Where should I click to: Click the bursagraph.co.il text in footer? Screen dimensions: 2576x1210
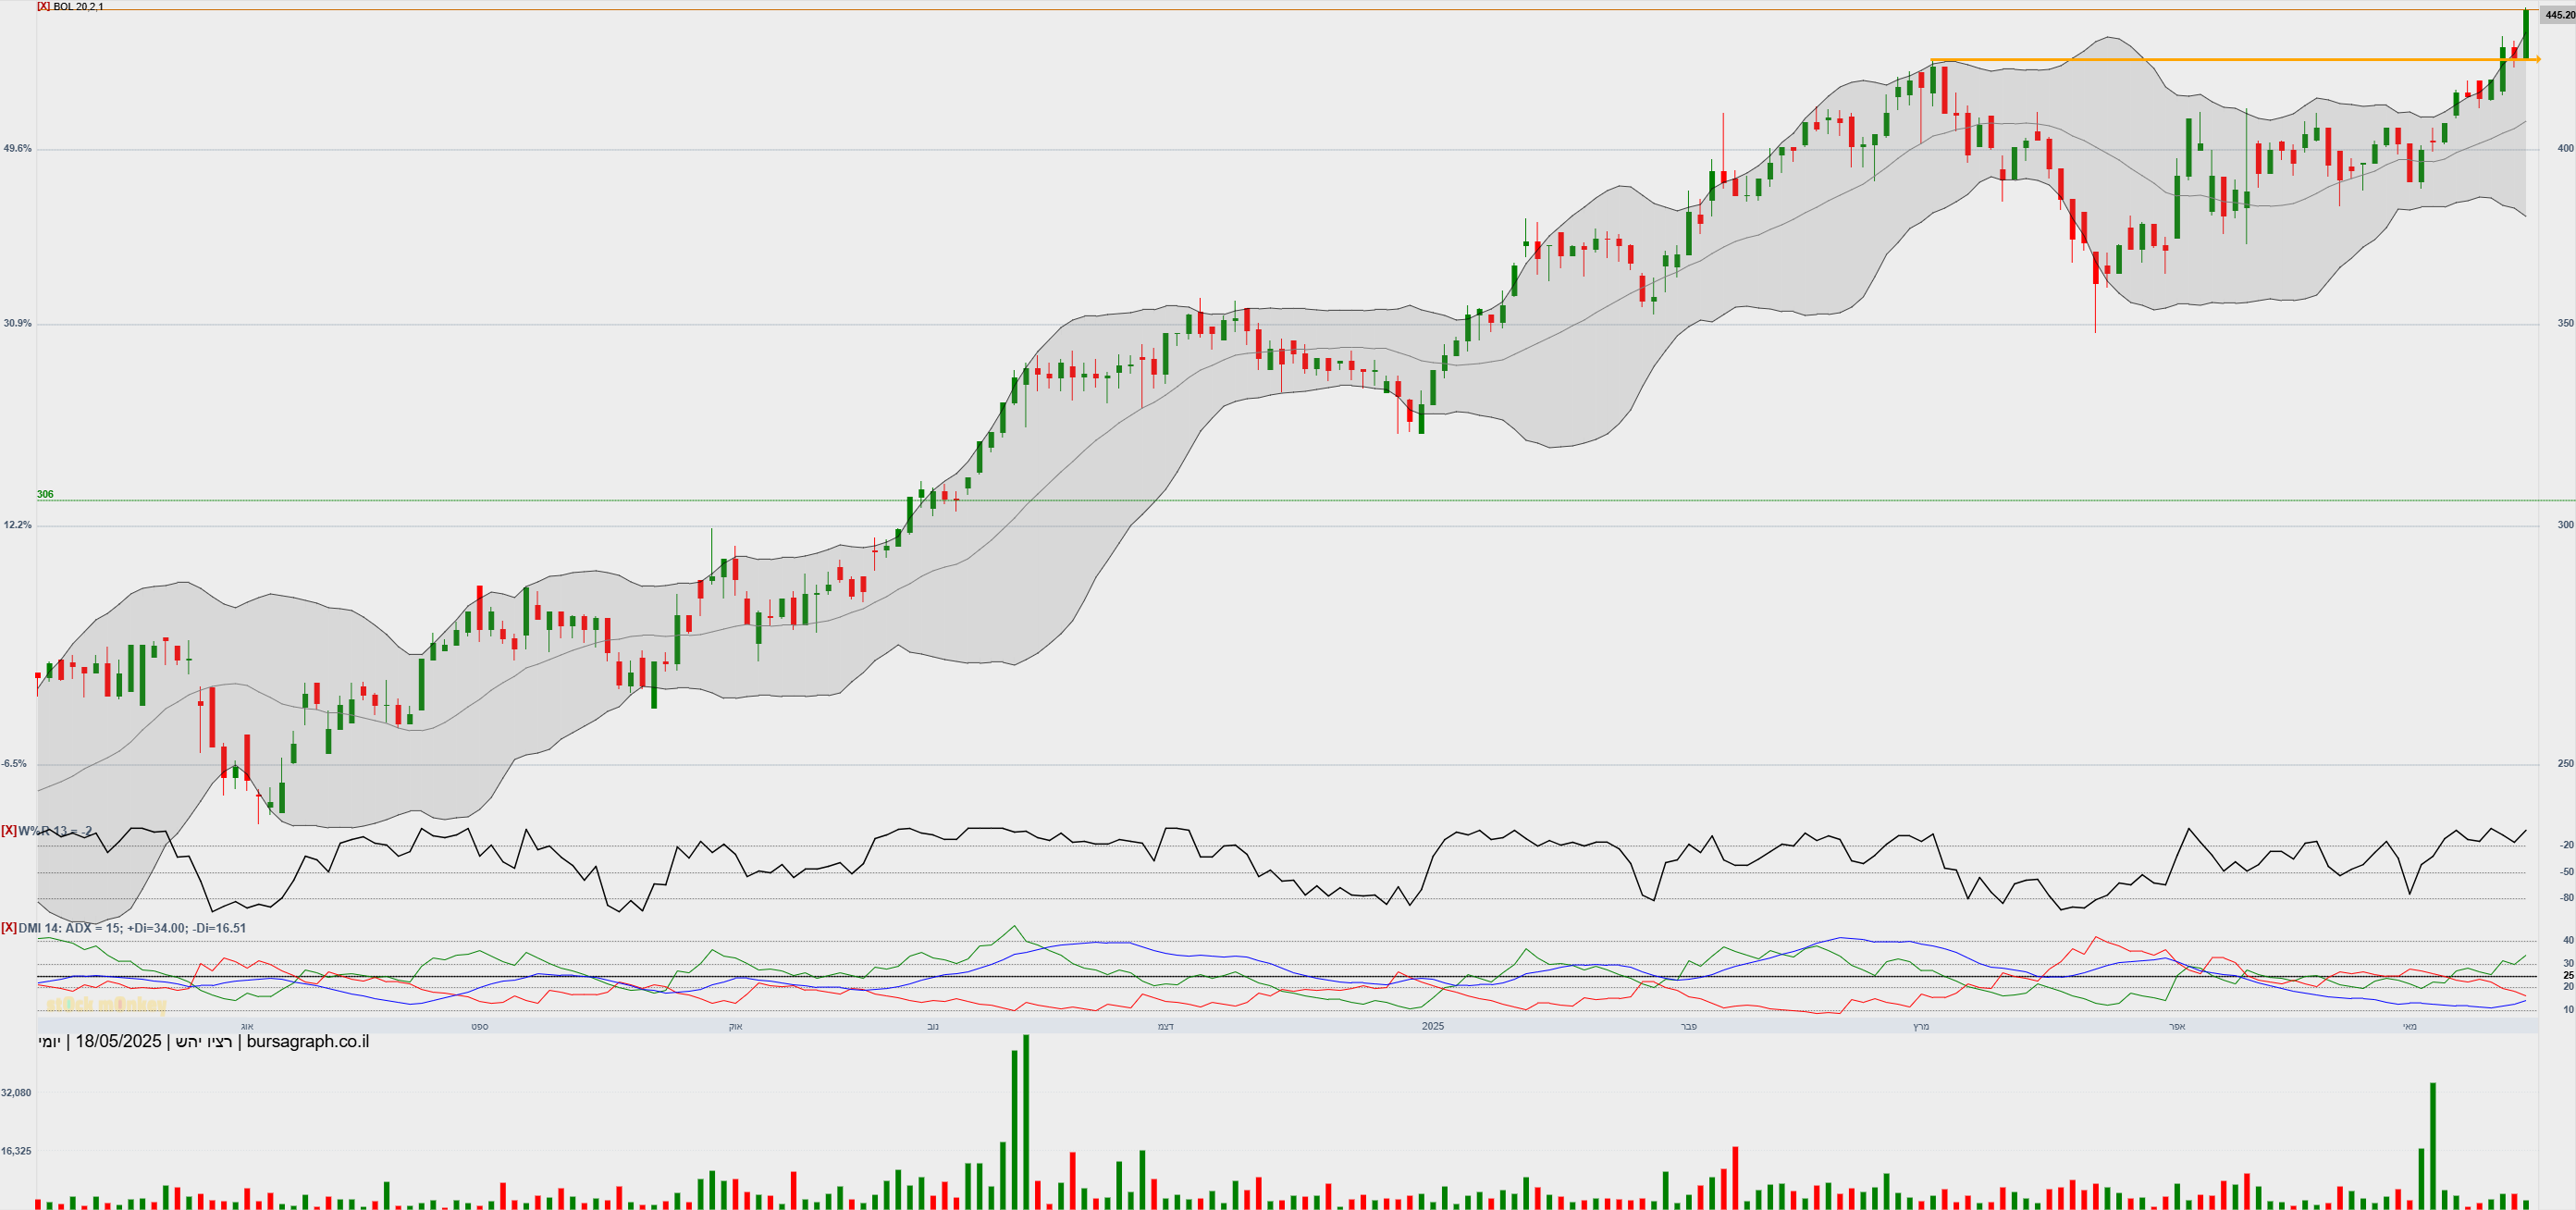(307, 1042)
